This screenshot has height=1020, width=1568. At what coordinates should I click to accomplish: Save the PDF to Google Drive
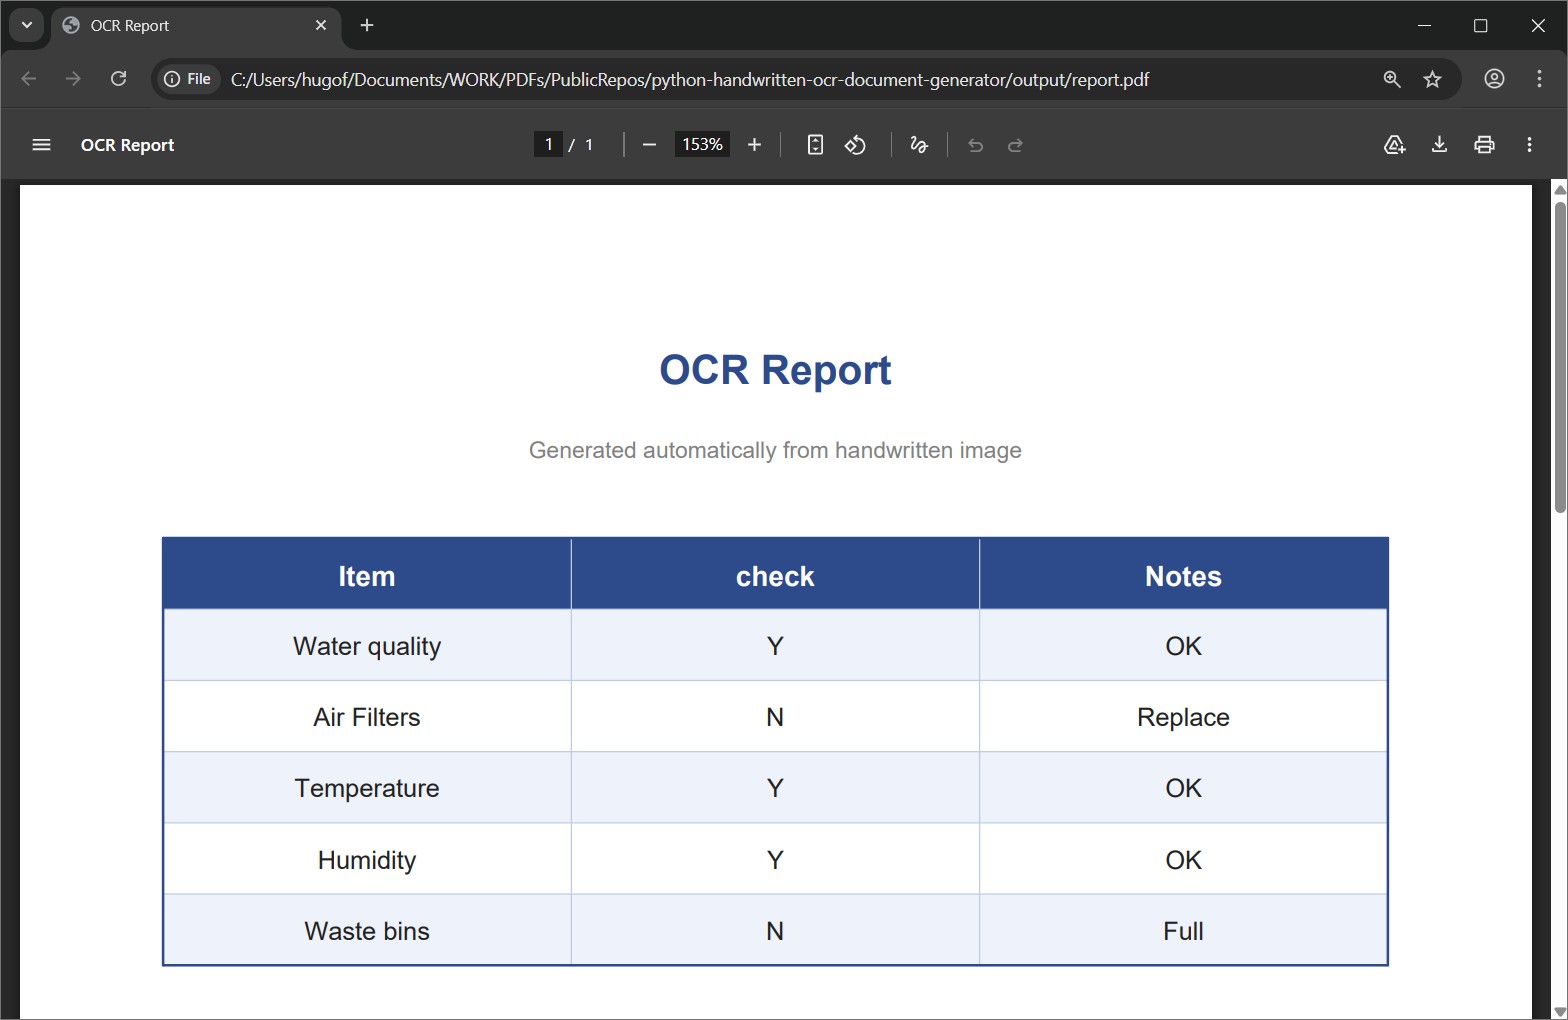pyautogui.click(x=1394, y=145)
